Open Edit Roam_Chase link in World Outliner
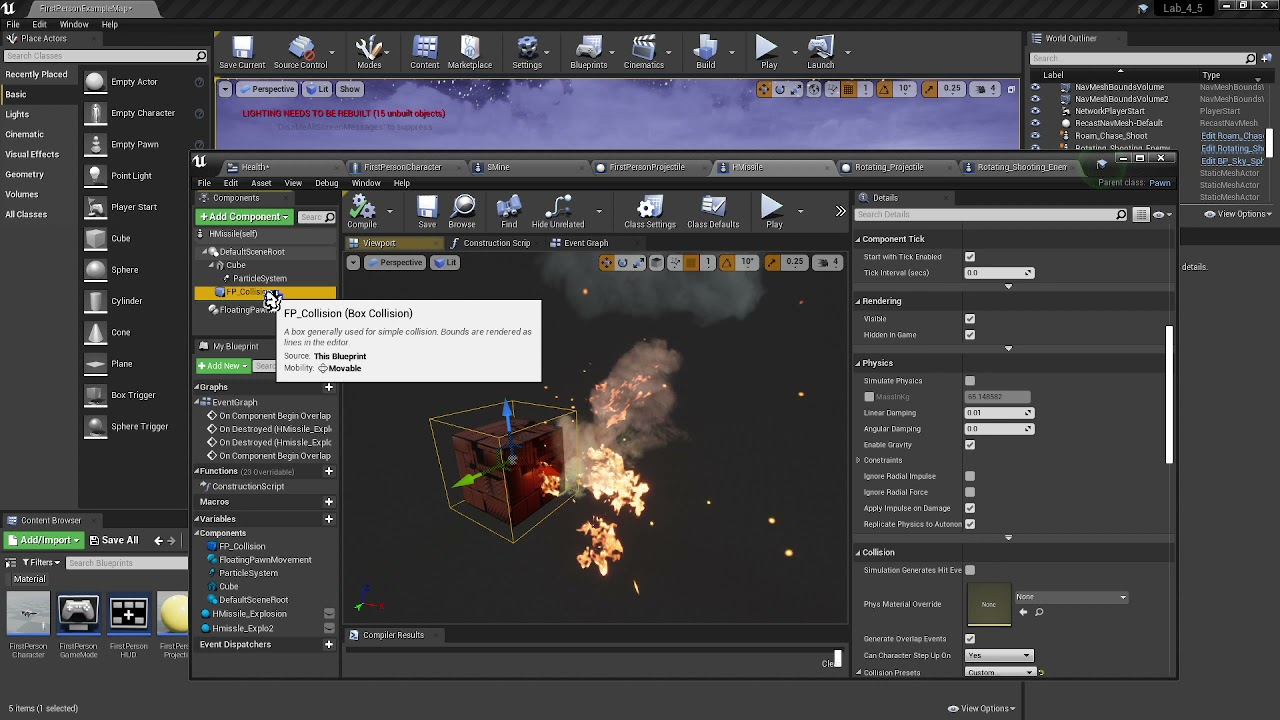The image size is (1280, 720). pyautogui.click(x=1232, y=136)
